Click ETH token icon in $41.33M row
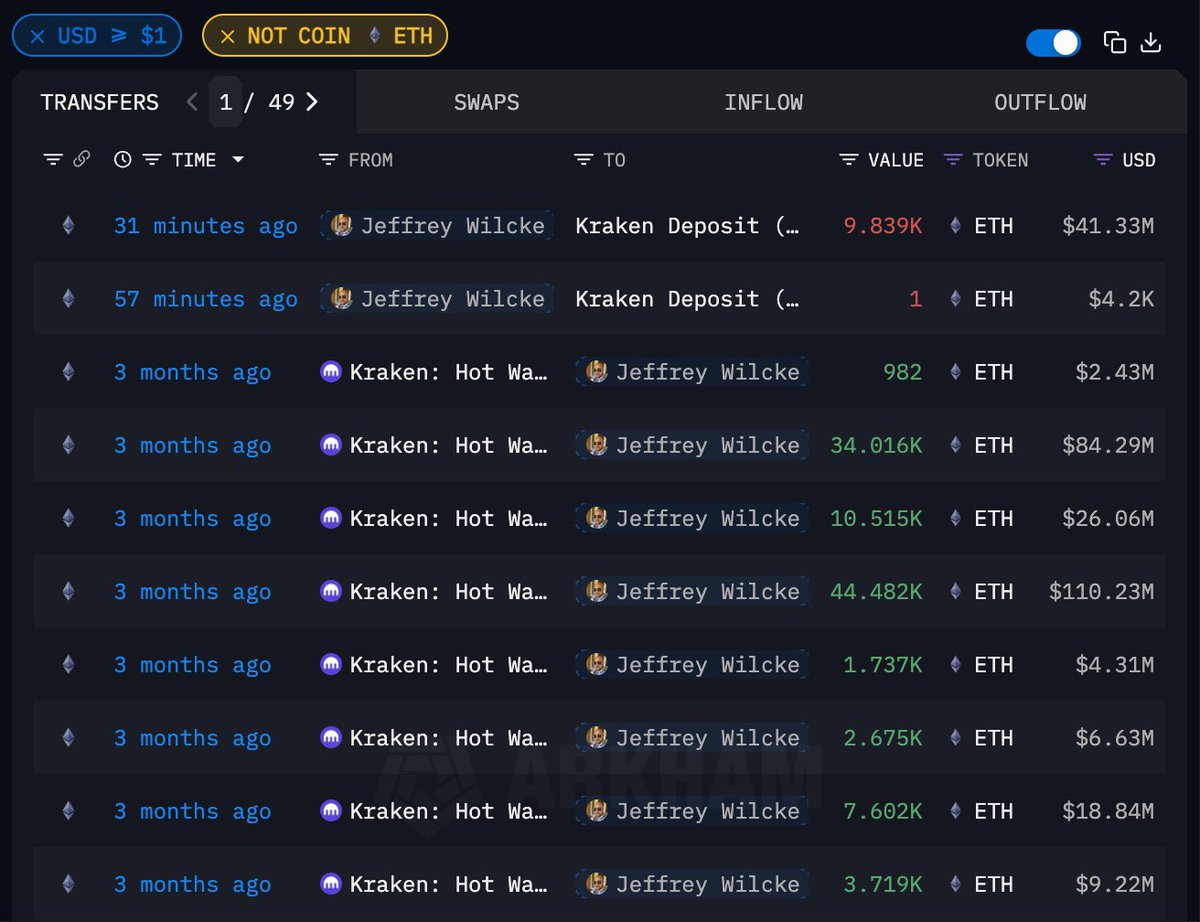Image resolution: width=1200 pixels, height=922 pixels. click(956, 226)
